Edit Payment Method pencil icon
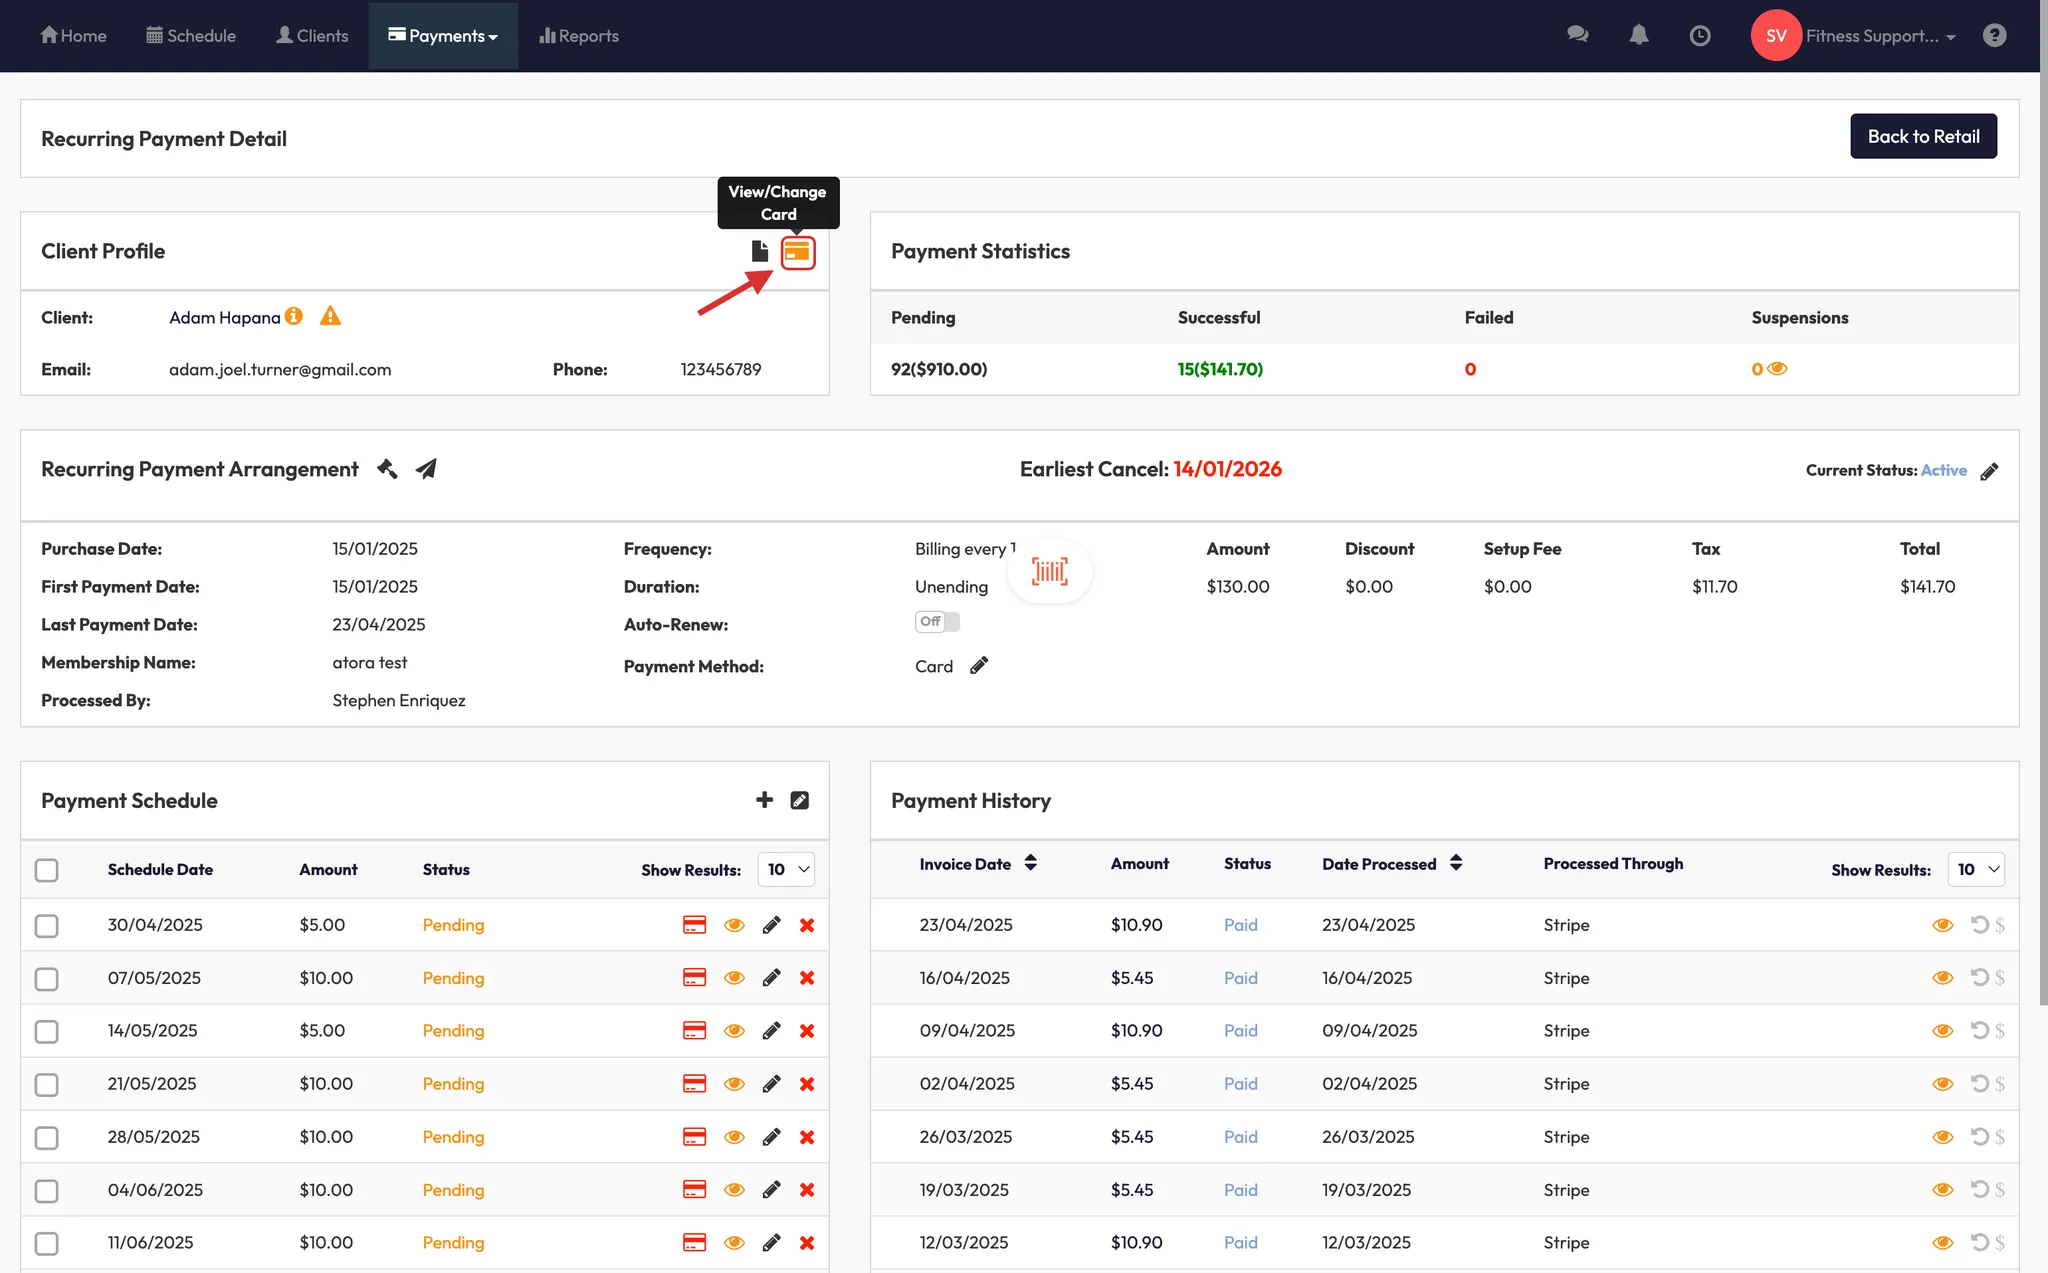The image size is (2048, 1273). point(979,666)
